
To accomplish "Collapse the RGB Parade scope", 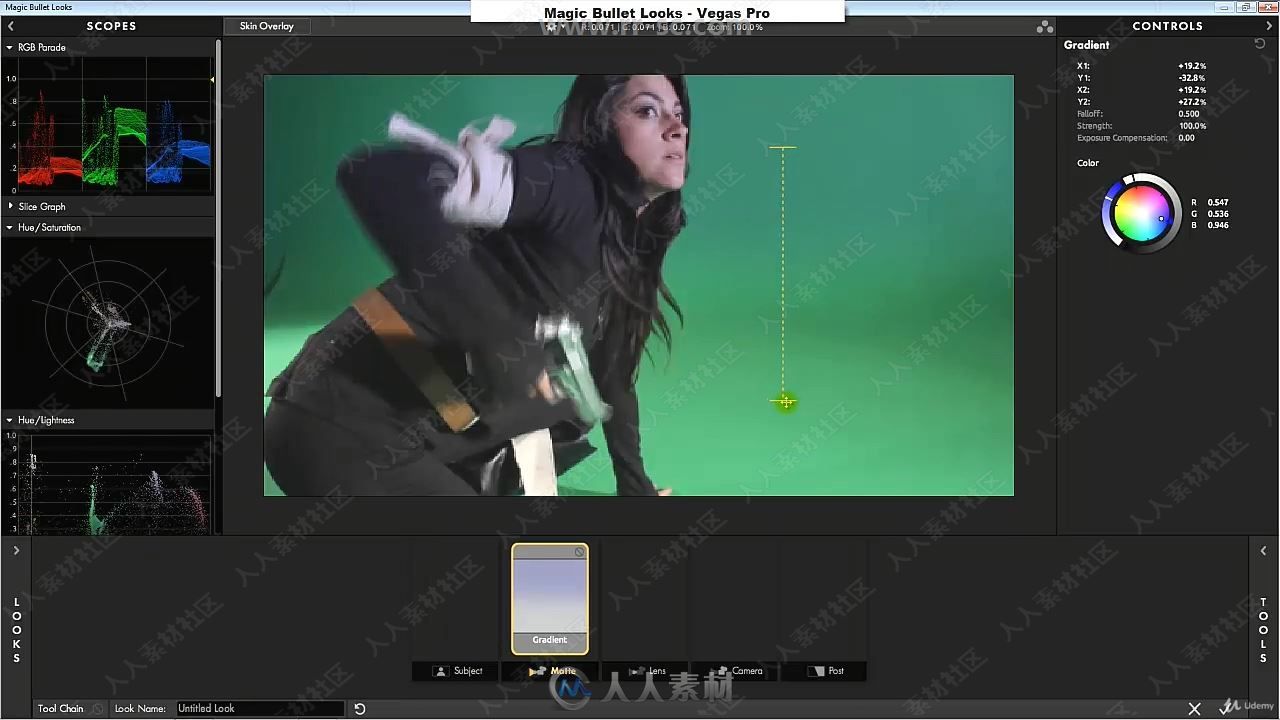I will [10, 48].
